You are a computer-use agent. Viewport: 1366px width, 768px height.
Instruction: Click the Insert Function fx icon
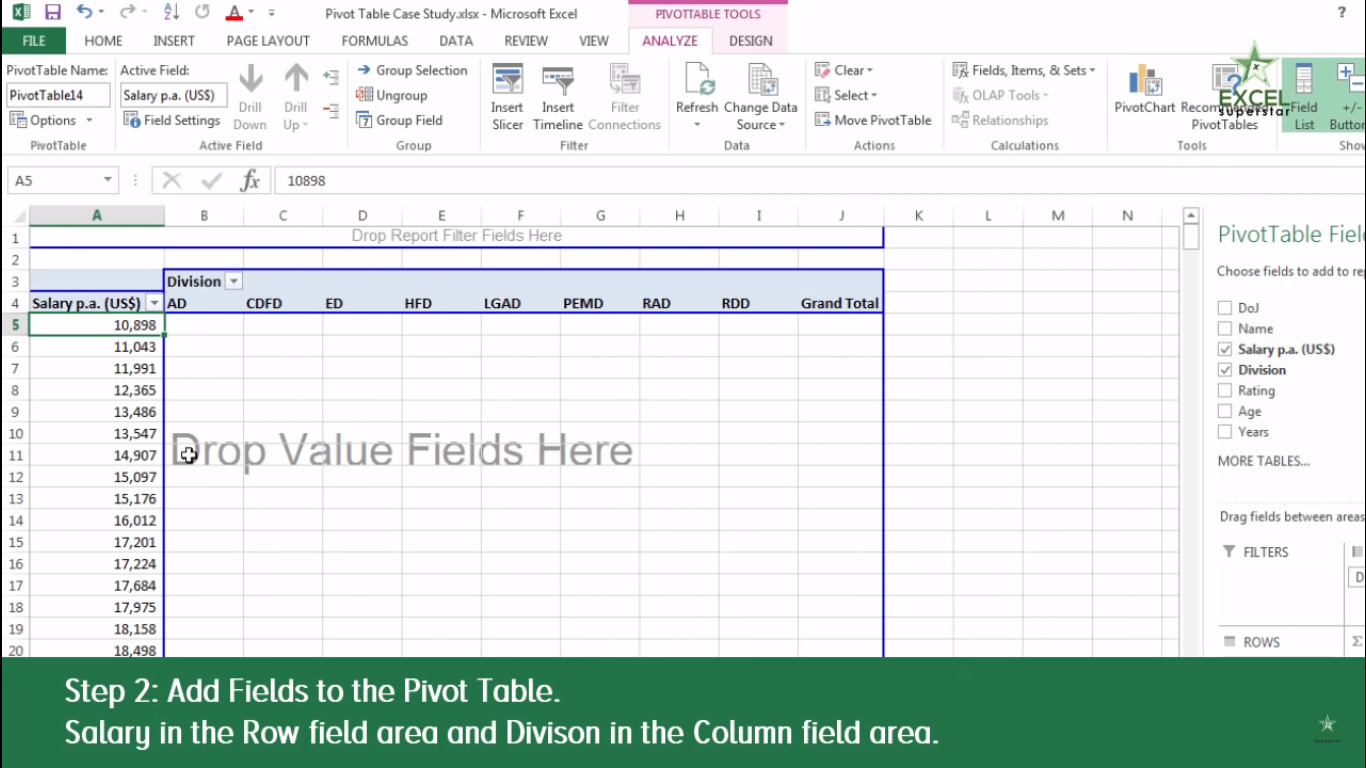[x=250, y=181]
